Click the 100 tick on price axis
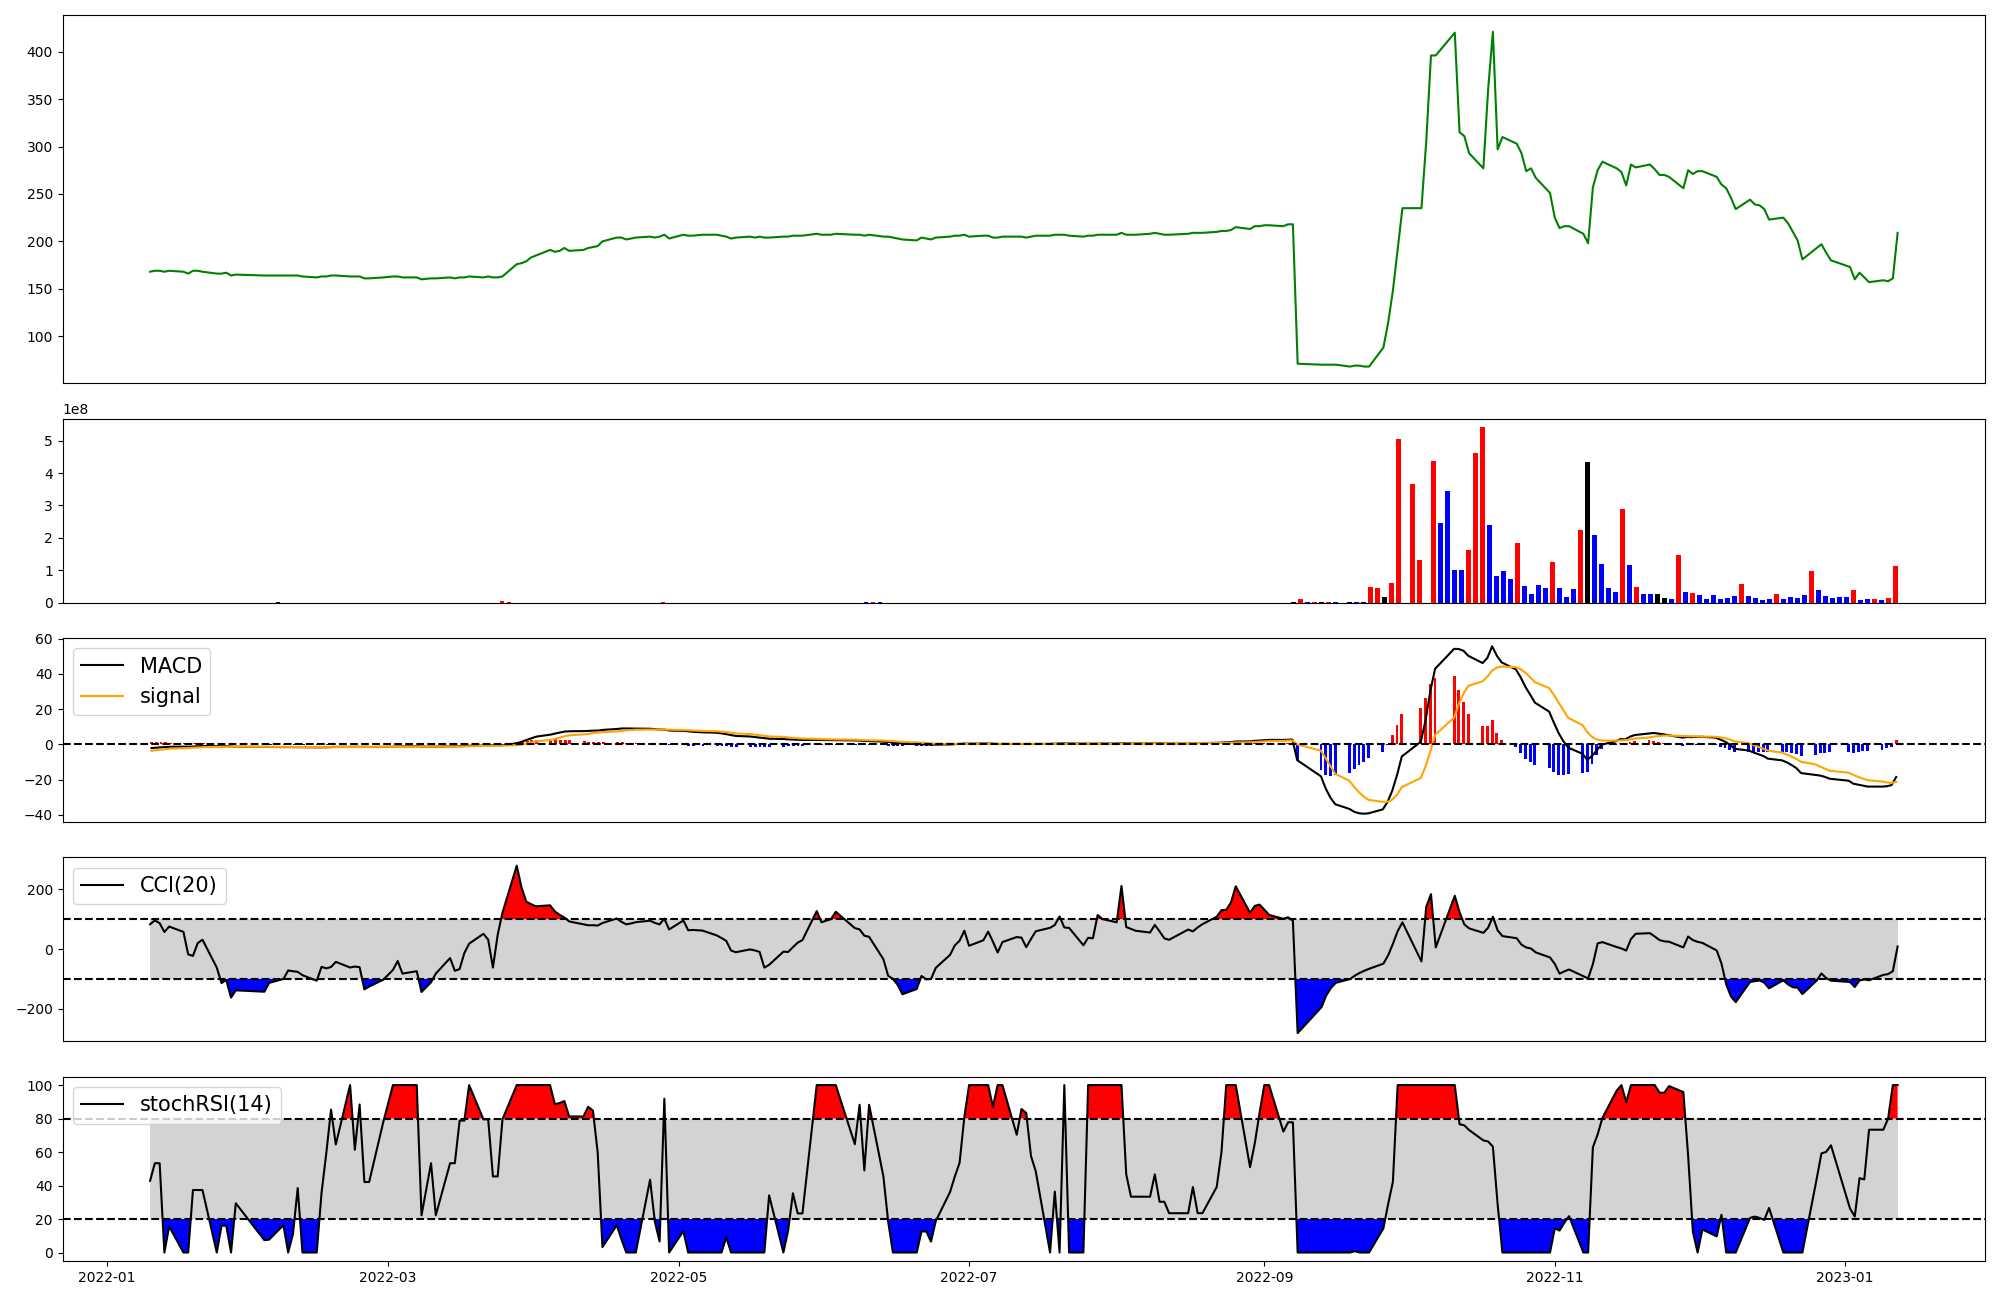 (39, 337)
